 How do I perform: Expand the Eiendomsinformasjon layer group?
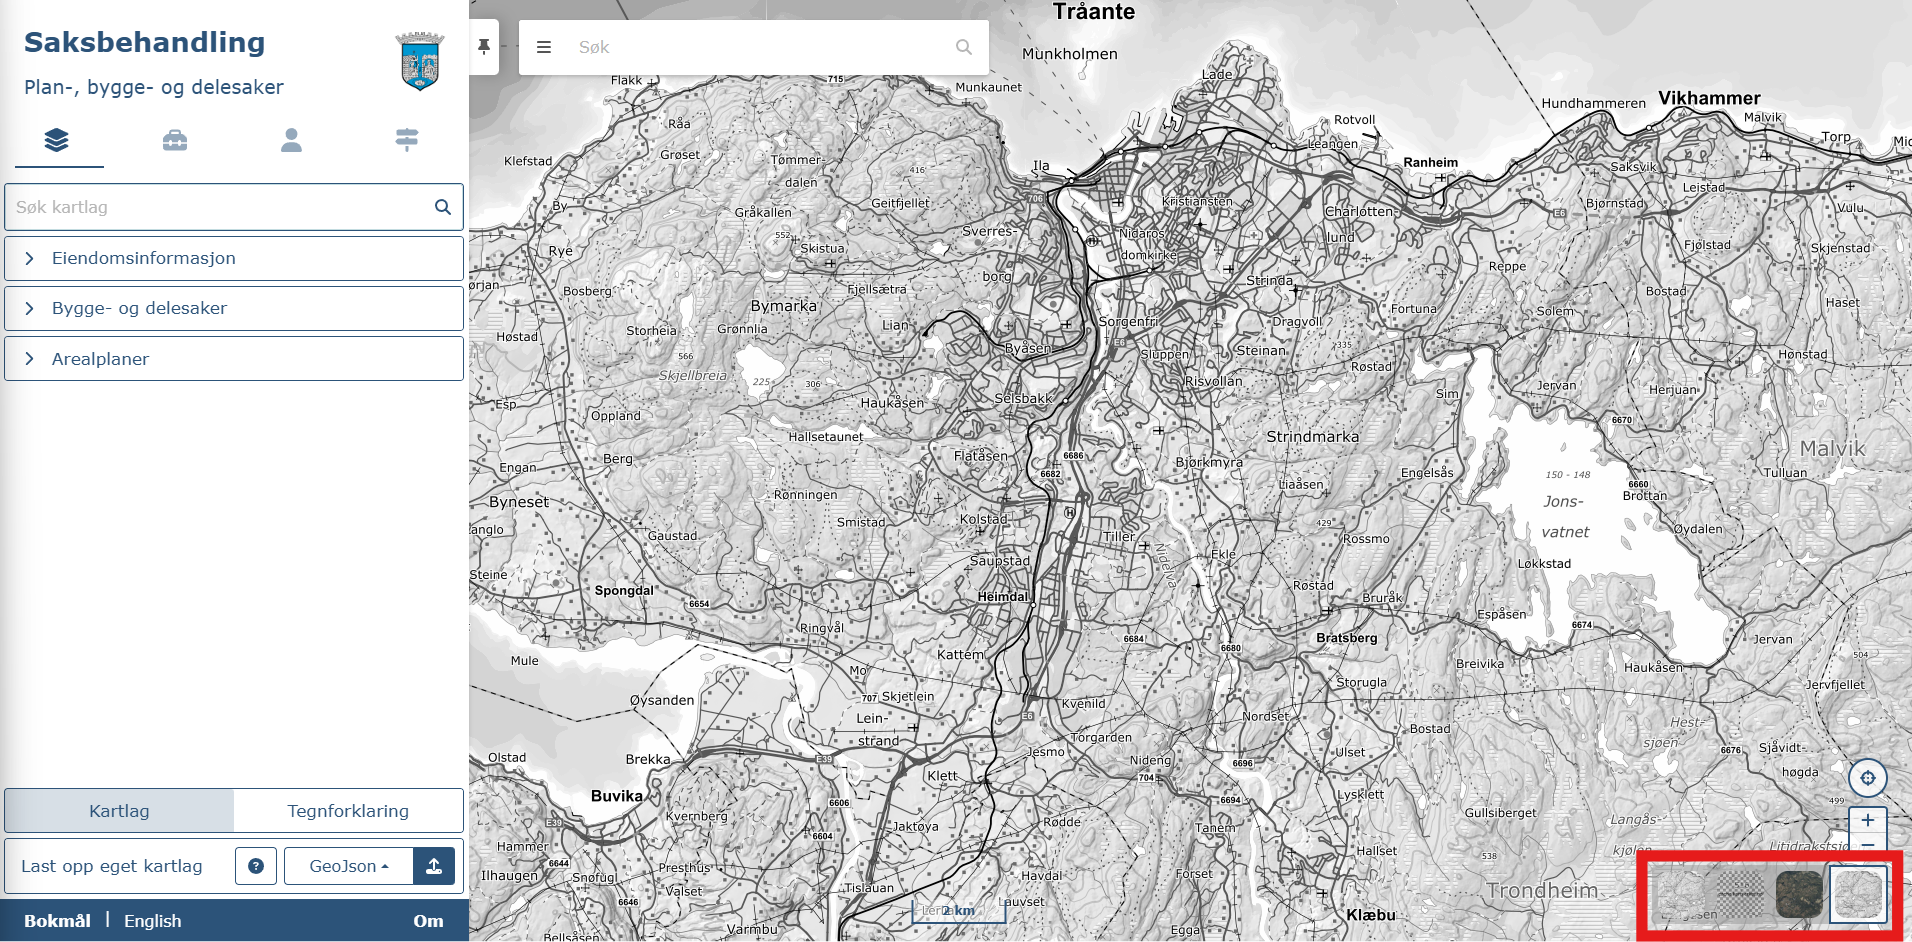pyautogui.click(x=234, y=258)
